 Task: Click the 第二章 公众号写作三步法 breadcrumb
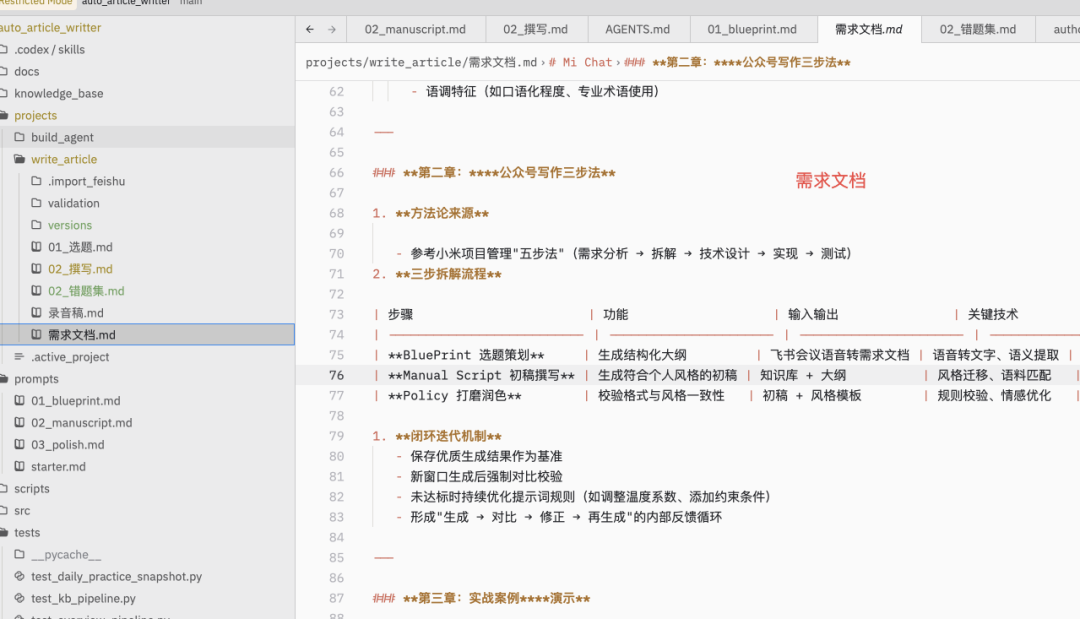(738, 63)
